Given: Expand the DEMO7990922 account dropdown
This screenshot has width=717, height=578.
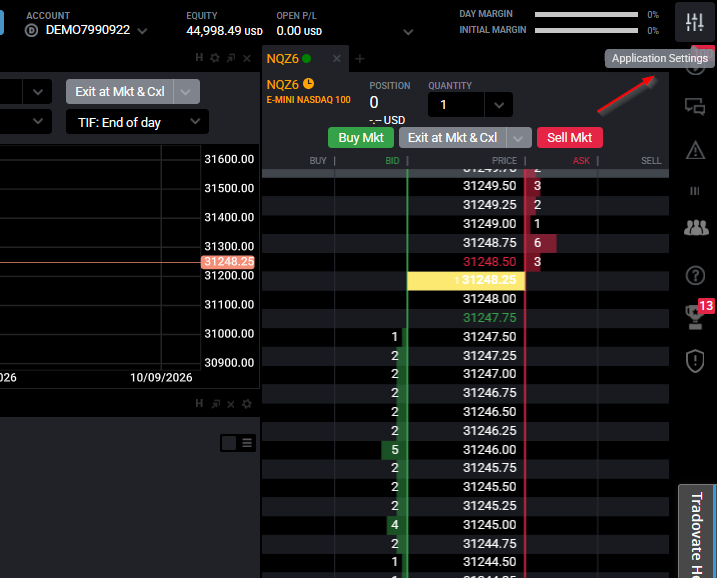Looking at the screenshot, I should point(142,31).
